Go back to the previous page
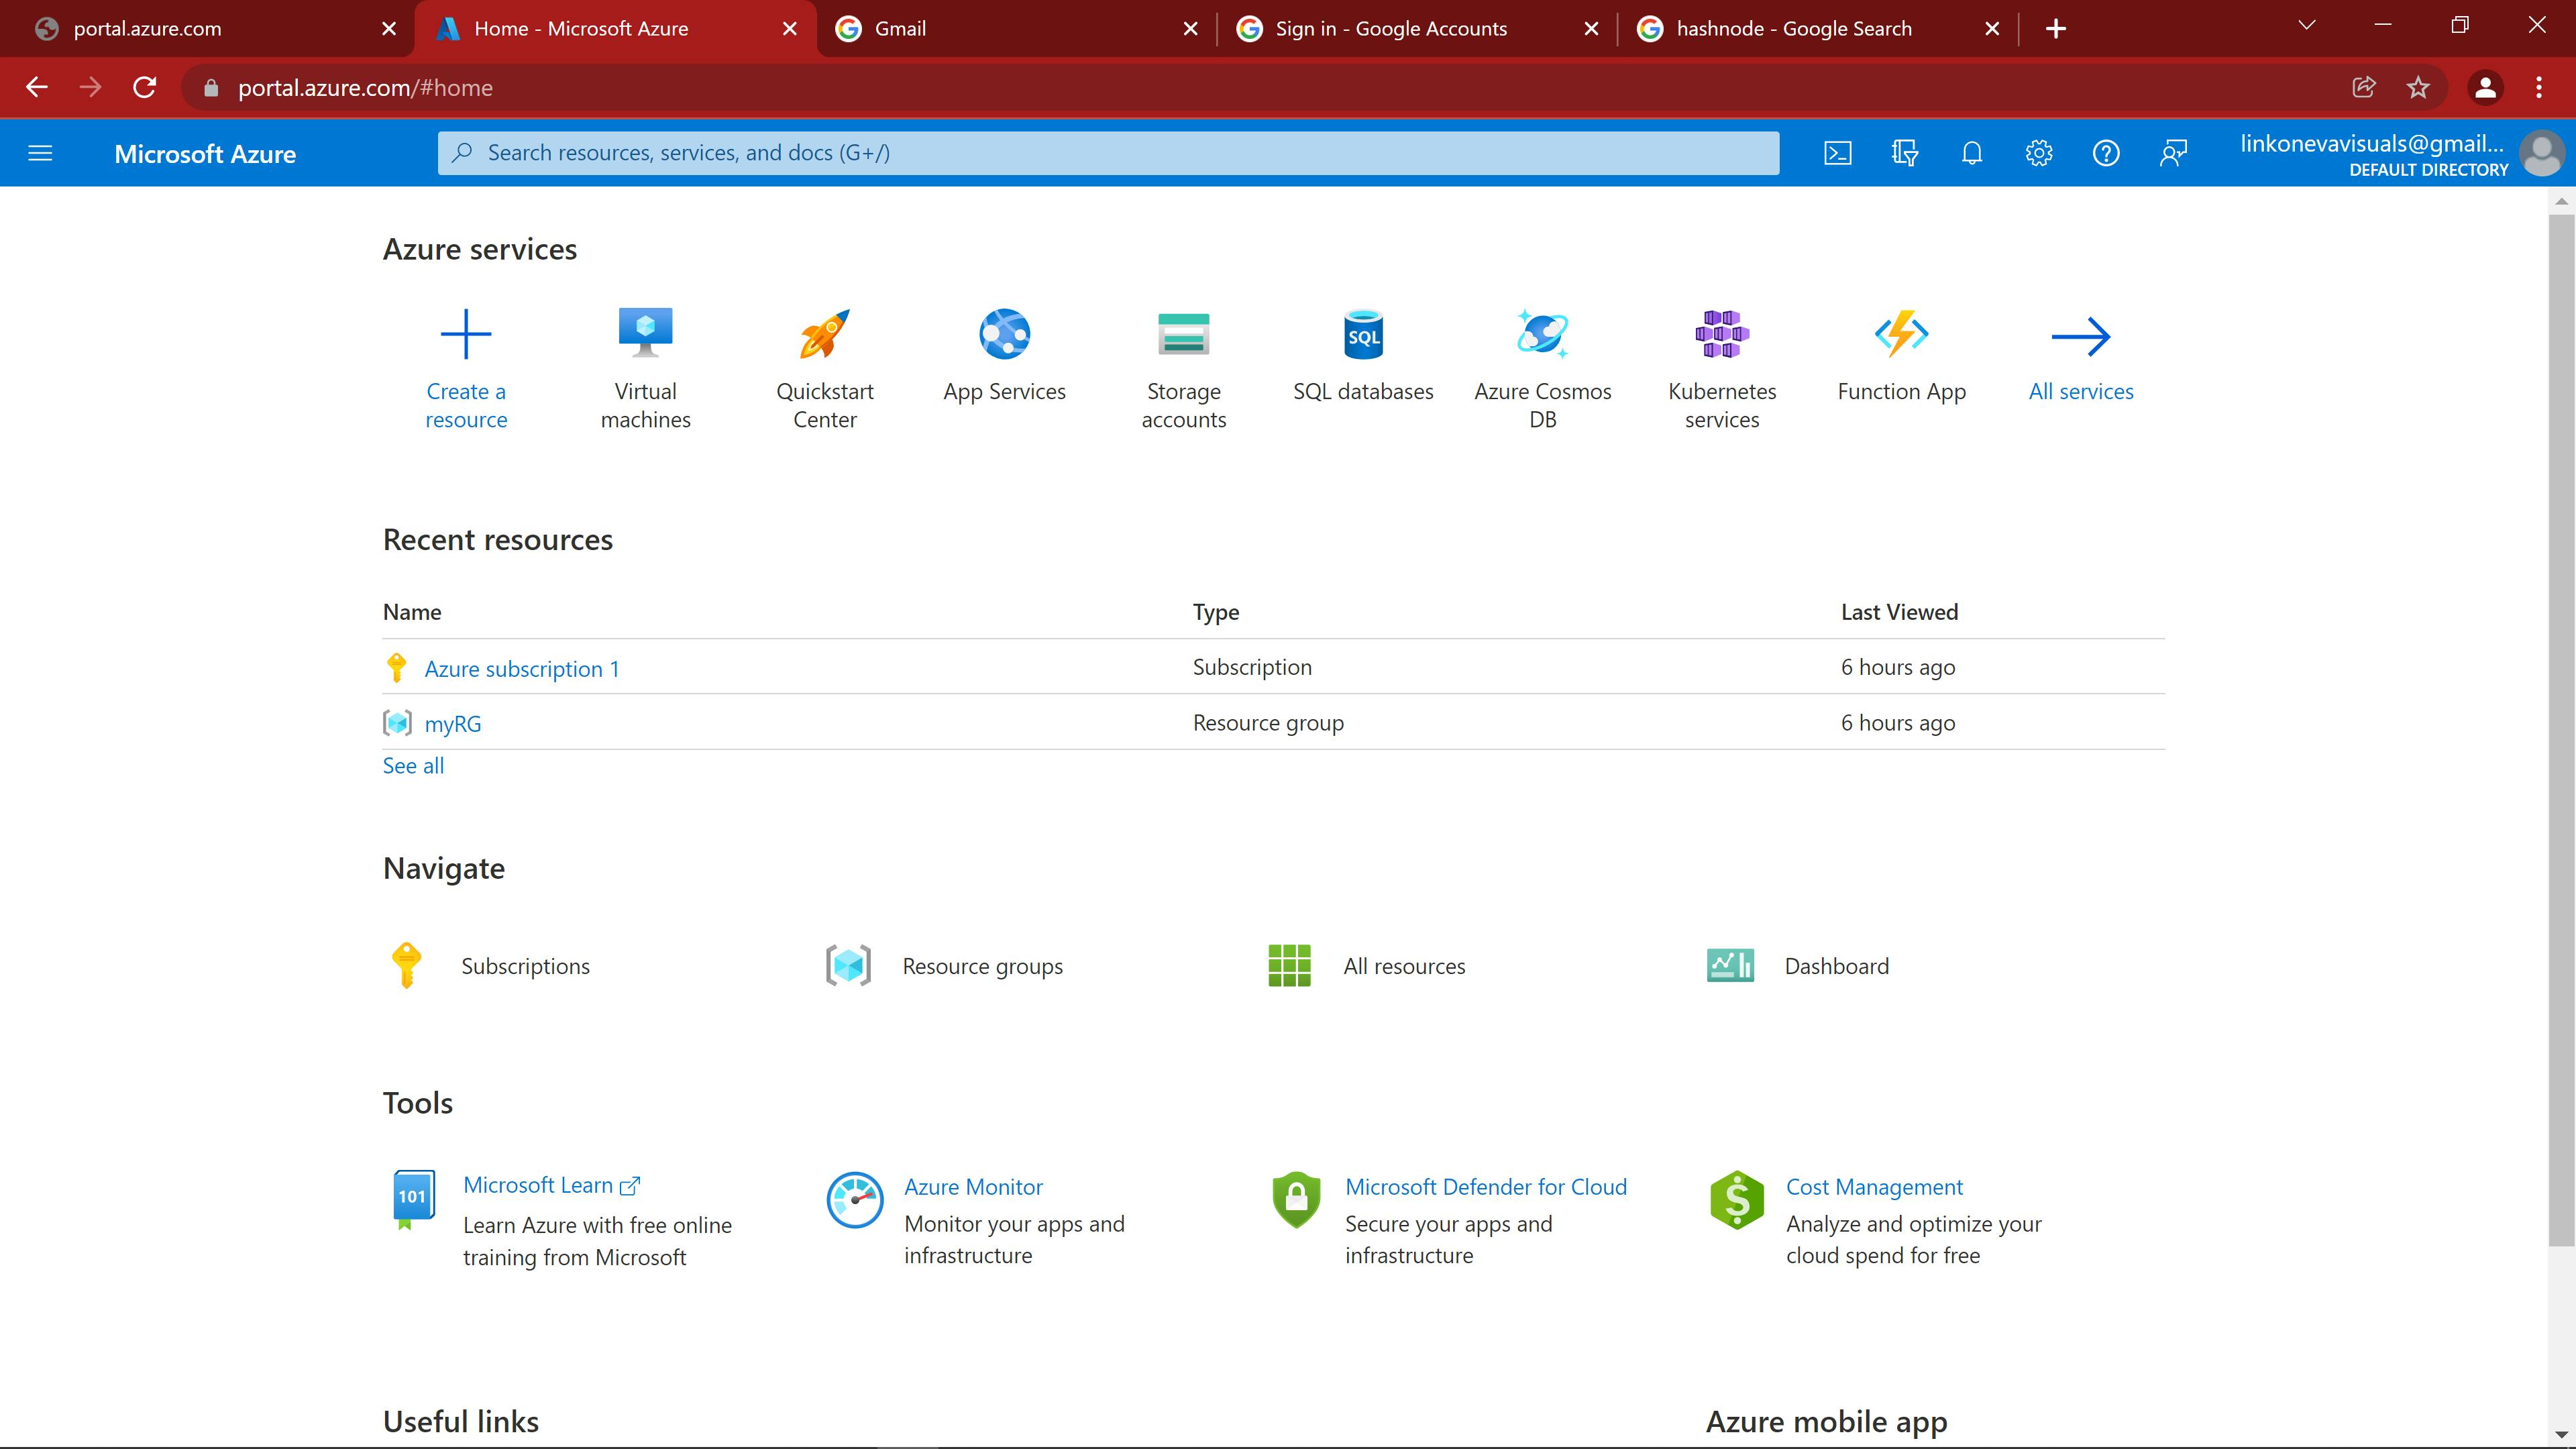This screenshot has width=2576, height=1449. (37, 88)
